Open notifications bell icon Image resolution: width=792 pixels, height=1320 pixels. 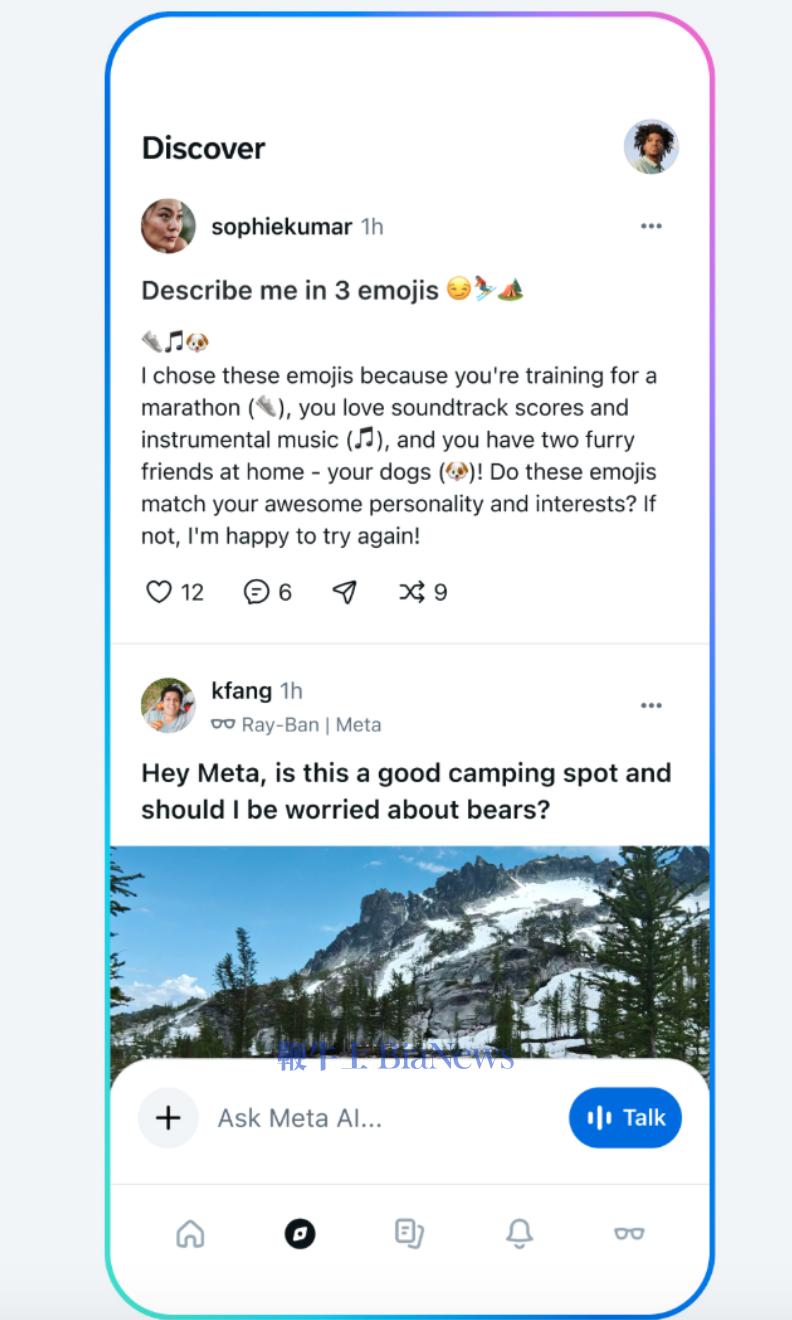point(519,1234)
